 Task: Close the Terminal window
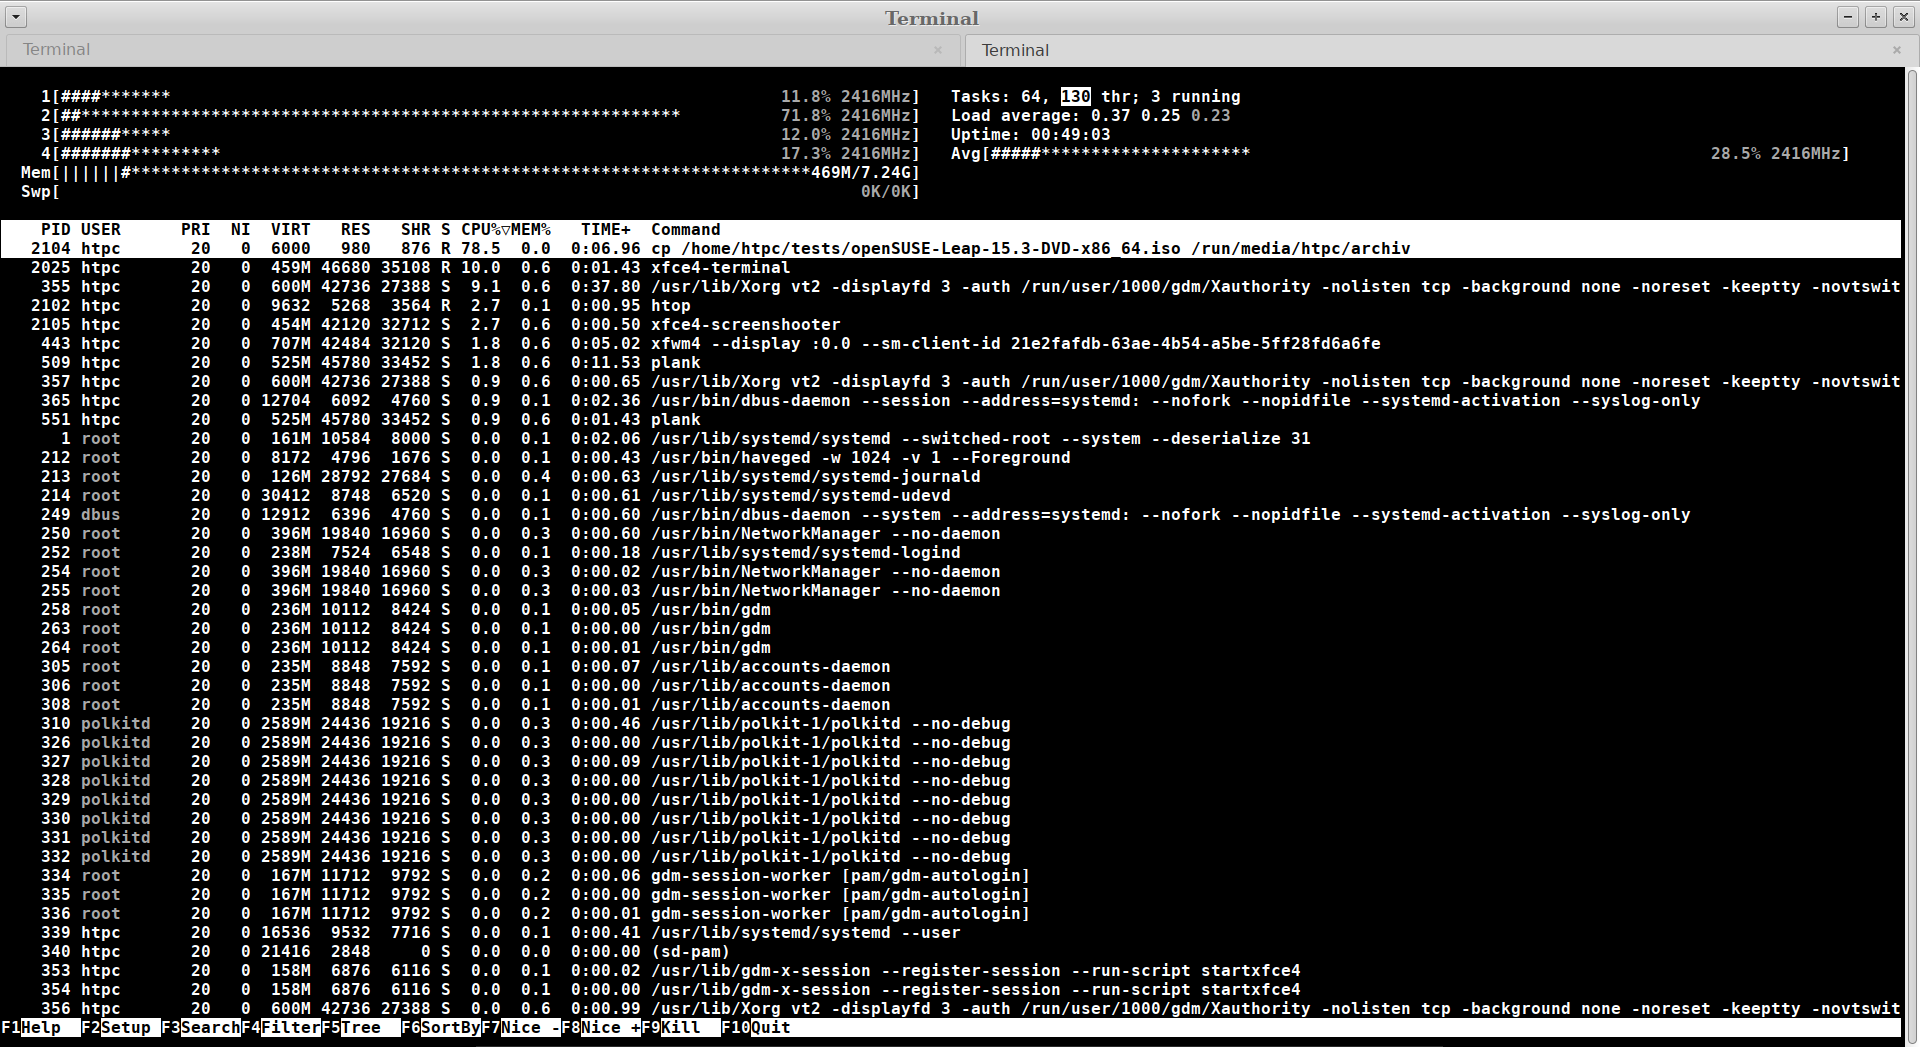point(1903,17)
